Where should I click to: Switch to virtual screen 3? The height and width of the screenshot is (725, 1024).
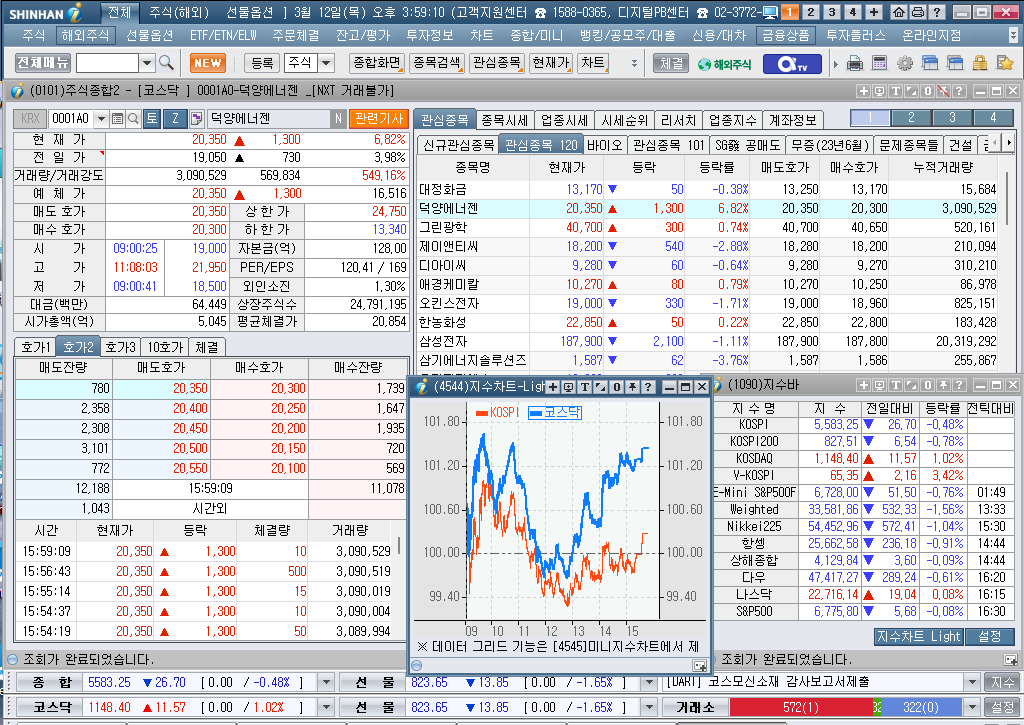(x=831, y=12)
